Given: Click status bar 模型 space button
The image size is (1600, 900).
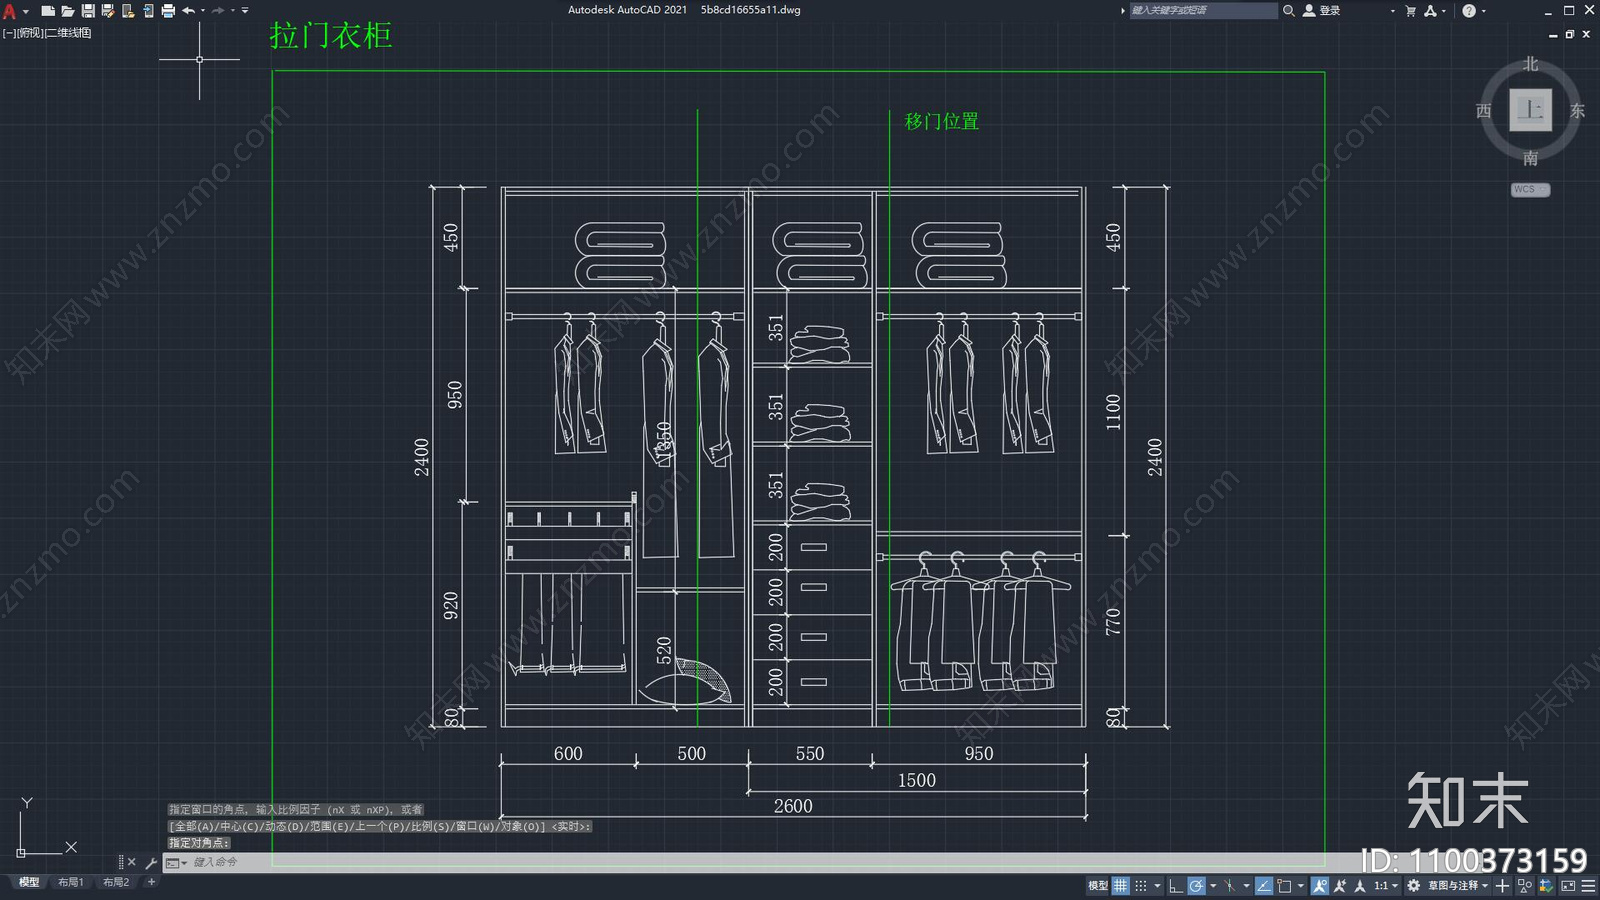Looking at the screenshot, I should (x=1098, y=886).
